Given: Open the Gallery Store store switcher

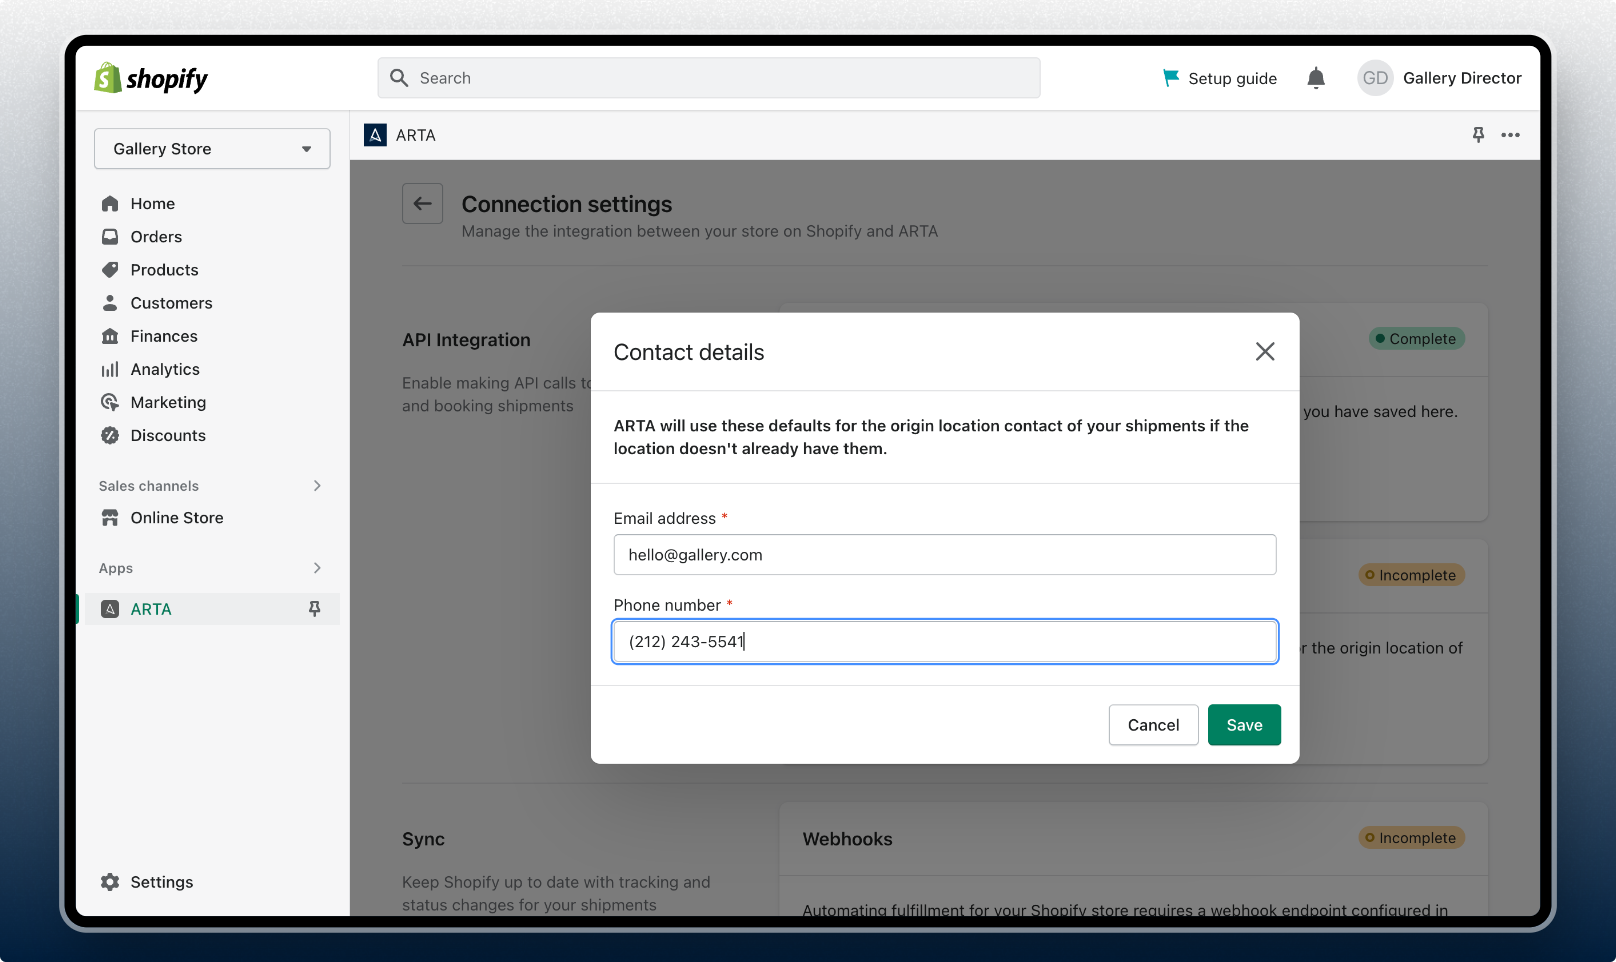Looking at the screenshot, I should pyautogui.click(x=211, y=148).
